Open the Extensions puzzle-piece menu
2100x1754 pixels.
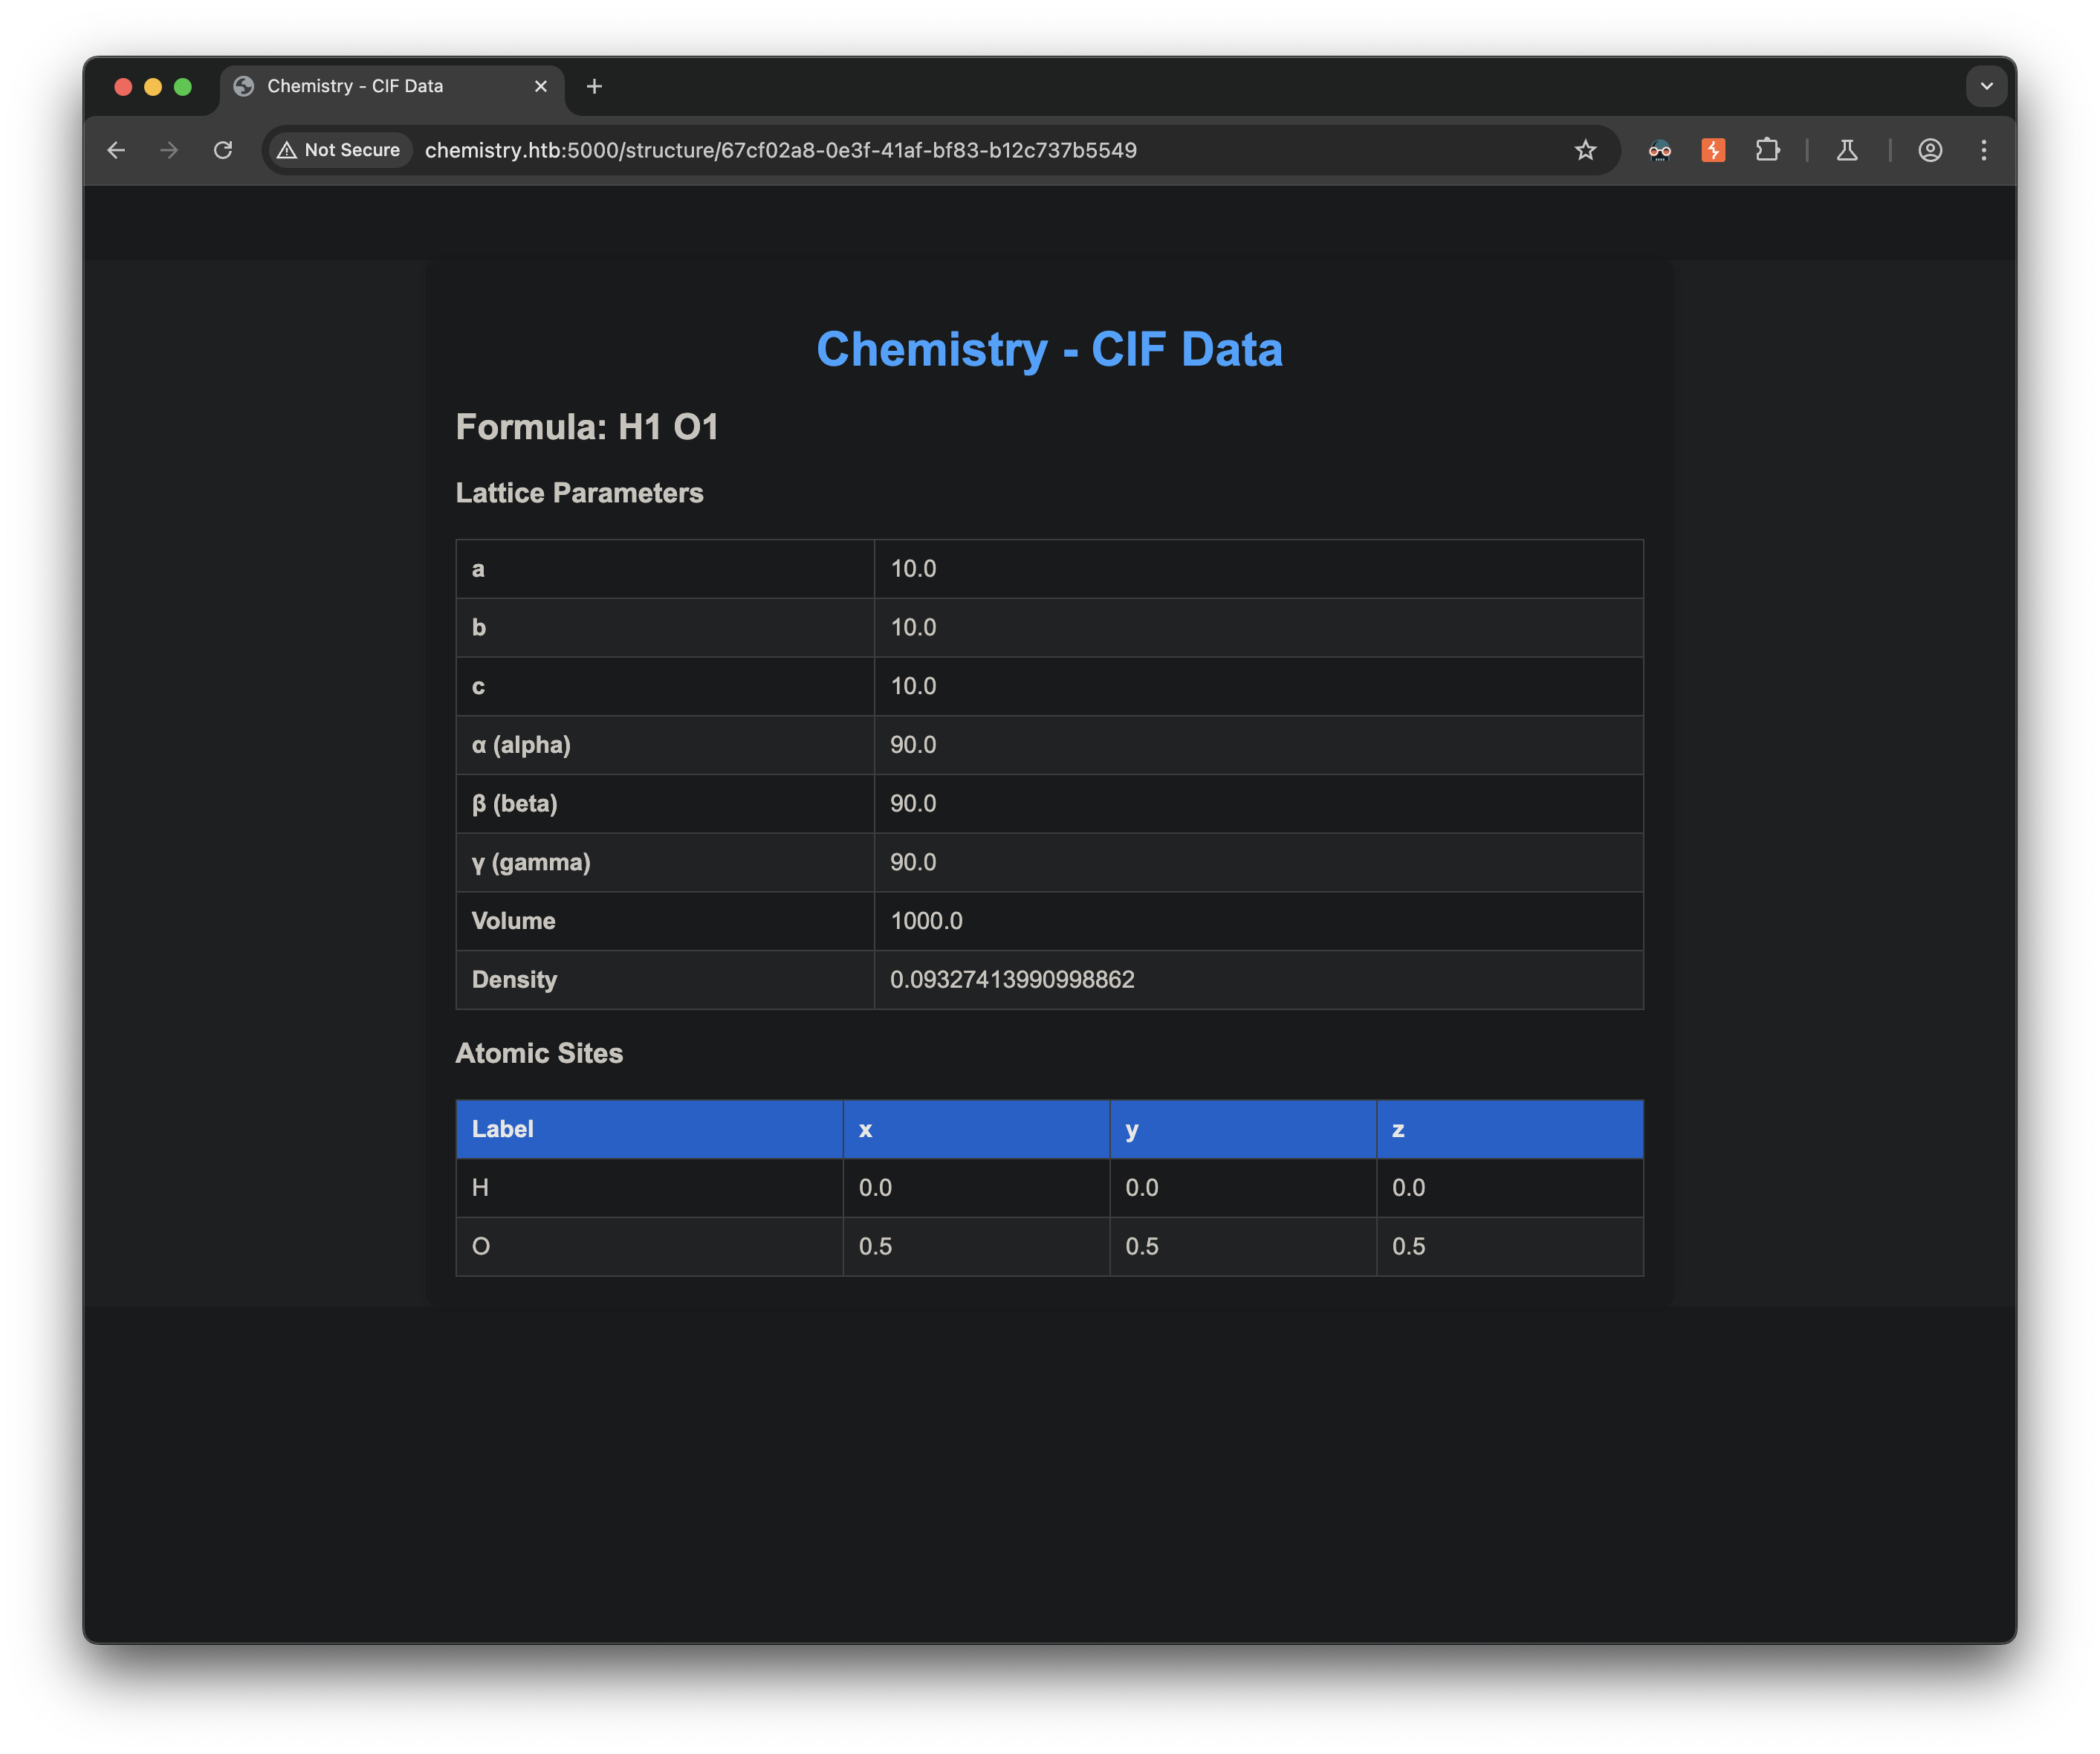point(1767,150)
